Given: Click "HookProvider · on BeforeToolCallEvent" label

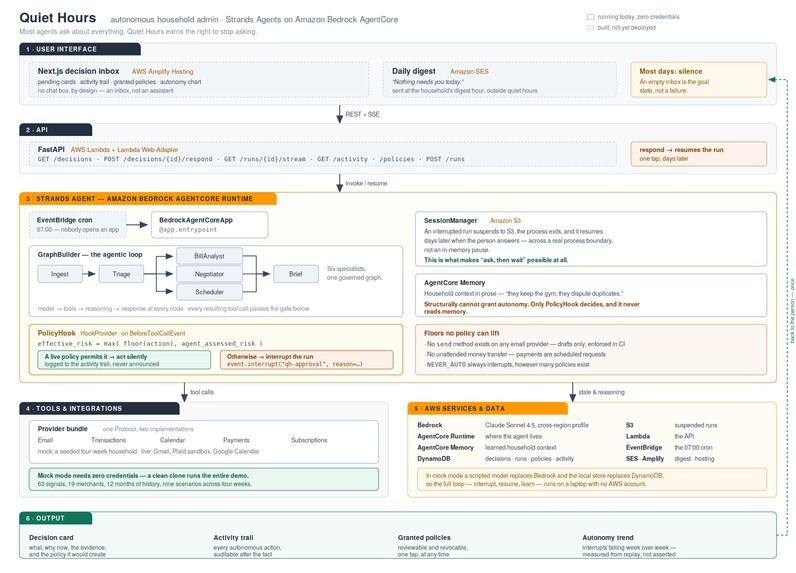Looking at the screenshot, I should 132,333.
